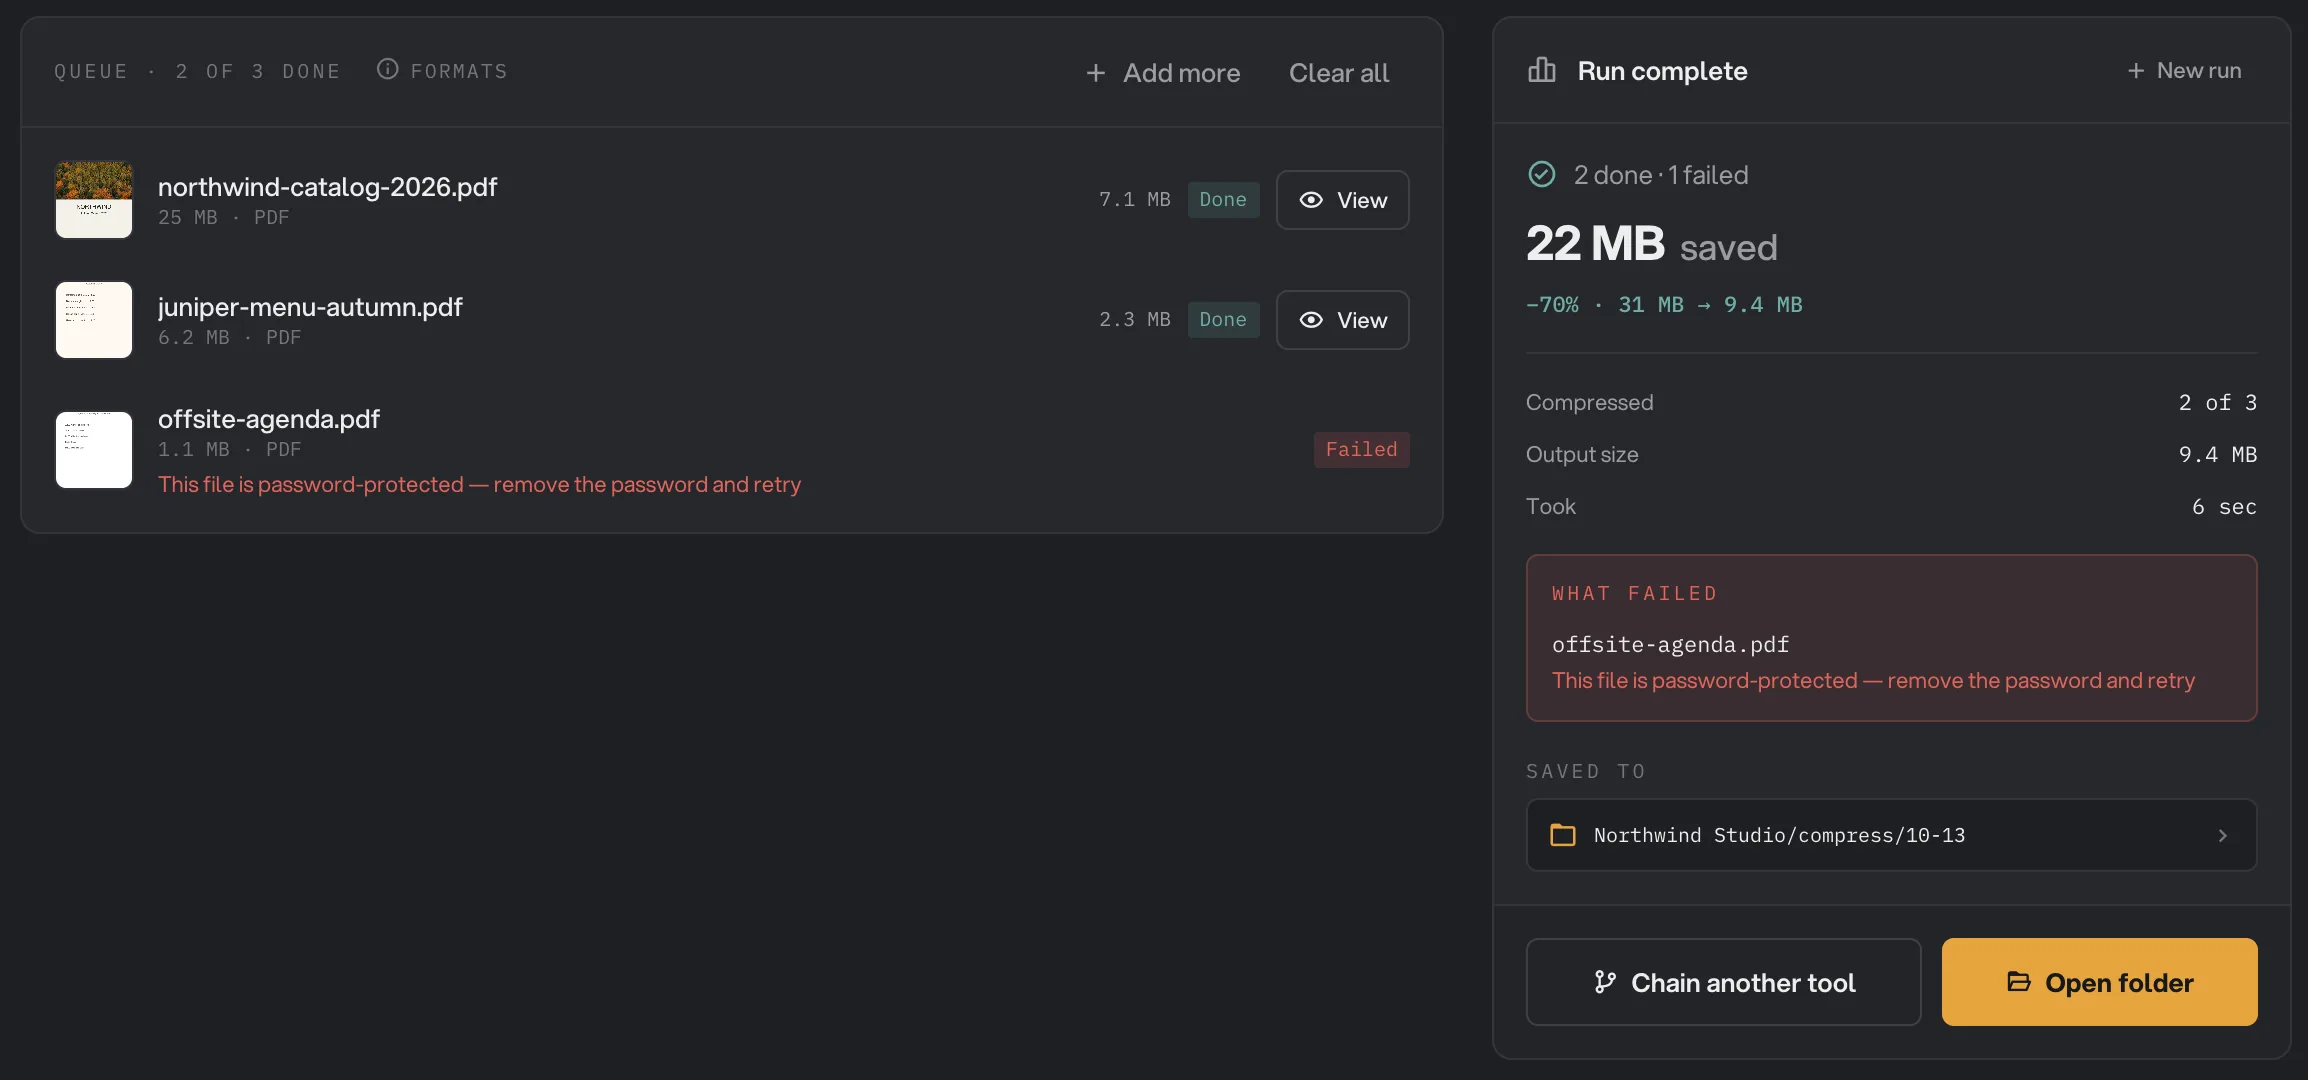Click the password-protected error in the queue row
Image resolution: width=2308 pixels, height=1080 pixels.
tap(479, 485)
